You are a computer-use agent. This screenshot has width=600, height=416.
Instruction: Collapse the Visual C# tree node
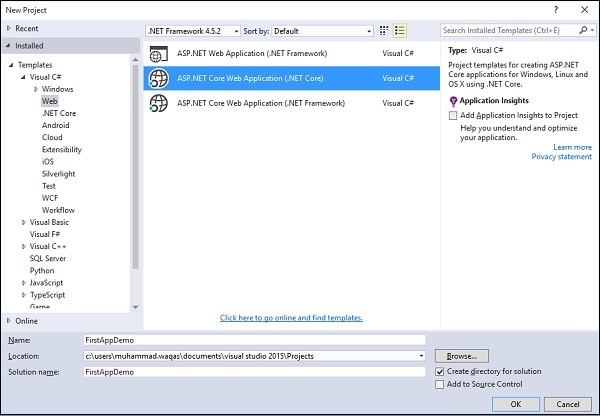pyautogui.click(x=24, y=77)
